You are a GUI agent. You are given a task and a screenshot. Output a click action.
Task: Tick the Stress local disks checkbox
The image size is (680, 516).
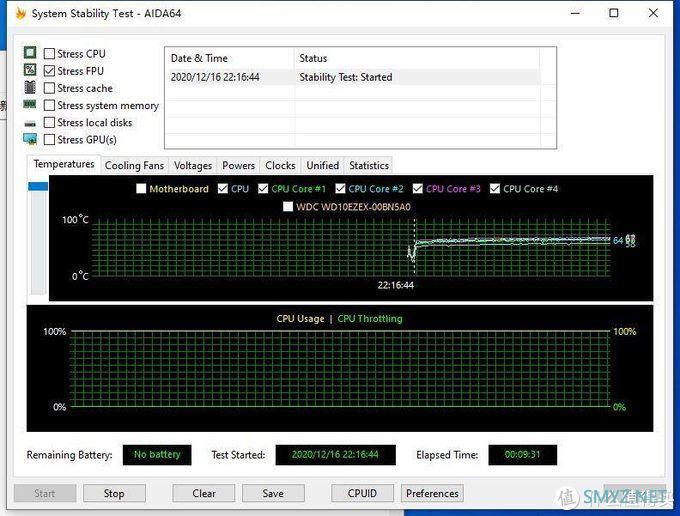(49, 123)
